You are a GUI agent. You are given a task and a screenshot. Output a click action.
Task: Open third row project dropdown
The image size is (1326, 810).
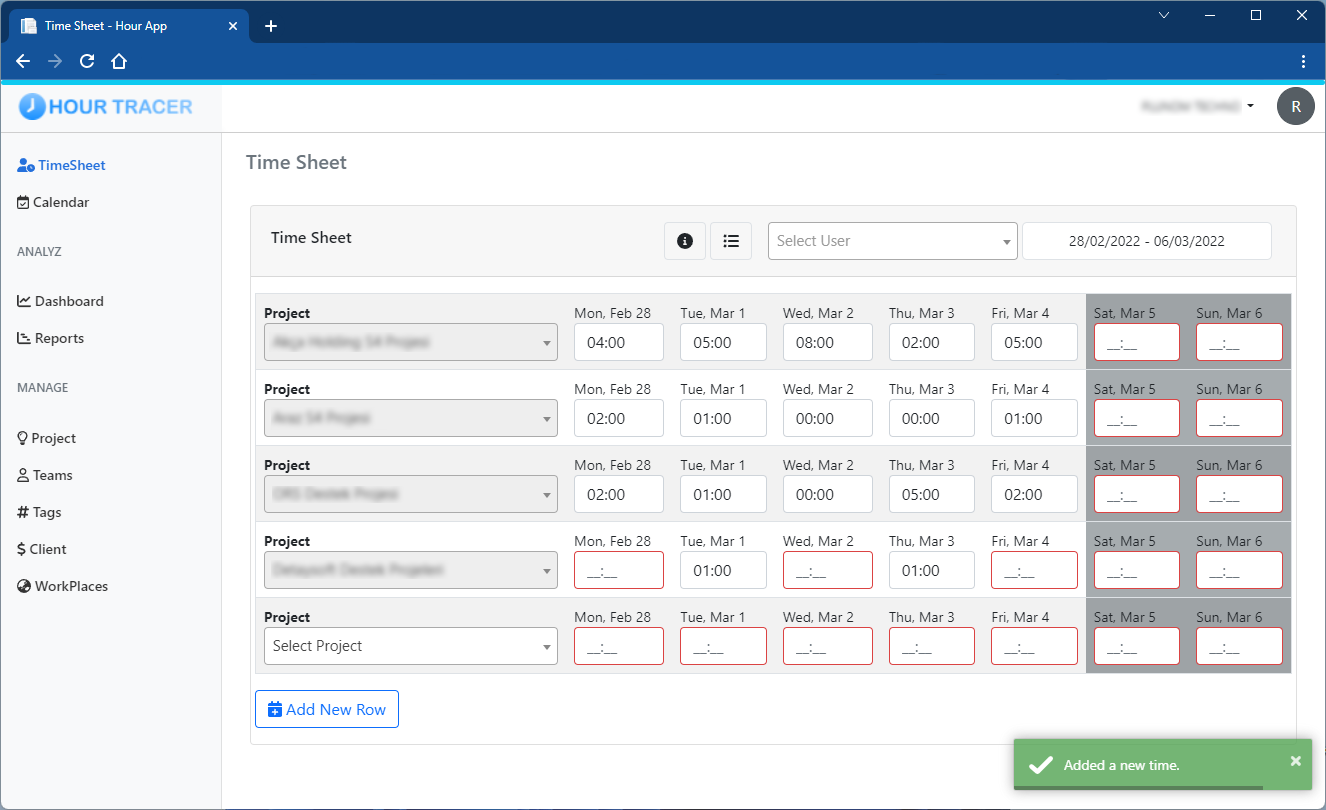tap(411, 494)
